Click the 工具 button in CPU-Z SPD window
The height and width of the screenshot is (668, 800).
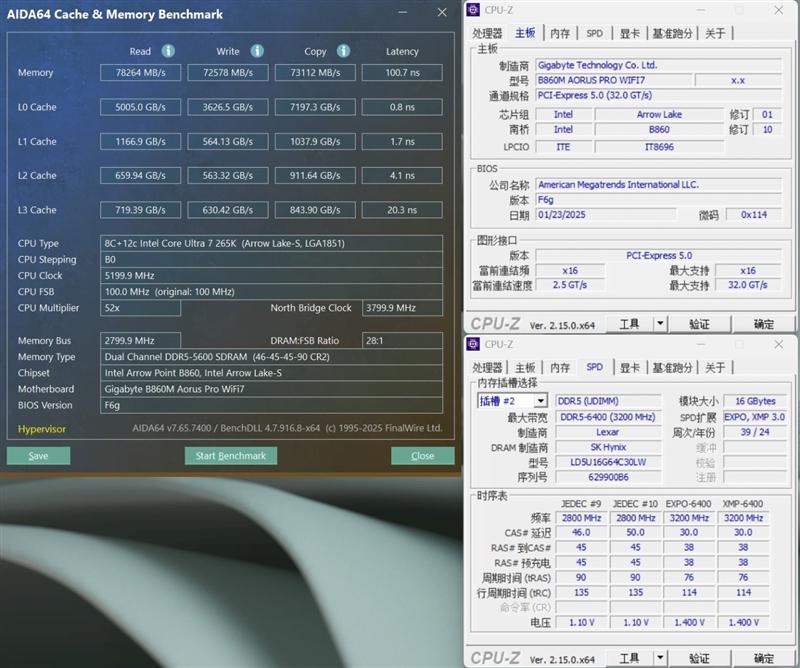coord(629,658)
